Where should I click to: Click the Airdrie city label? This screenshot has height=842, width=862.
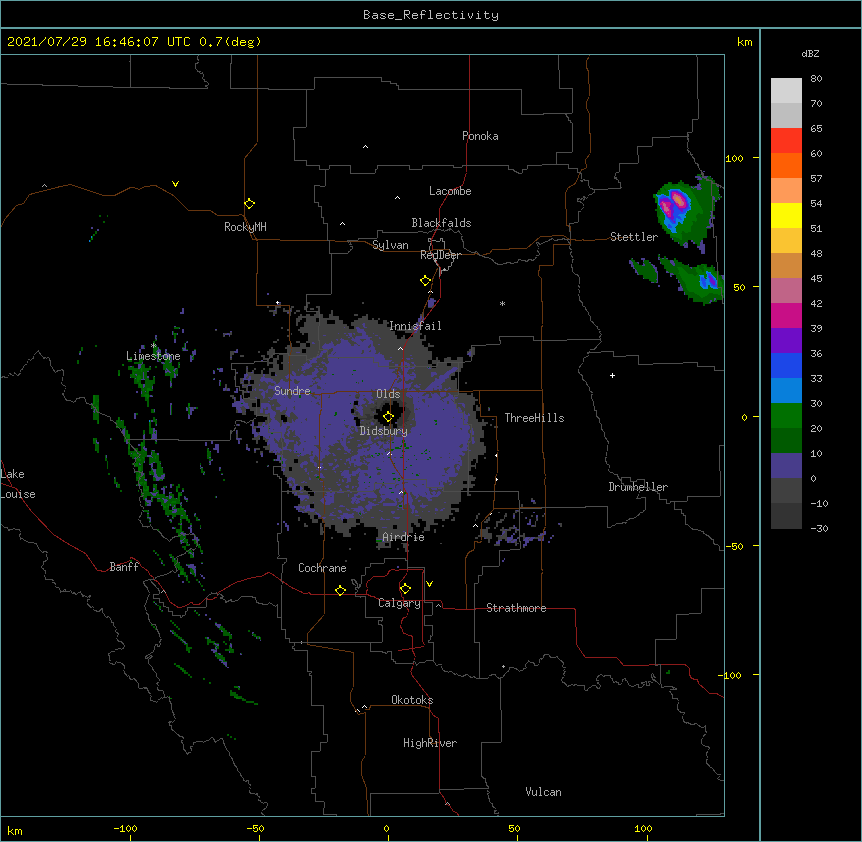tap(403, 537)
